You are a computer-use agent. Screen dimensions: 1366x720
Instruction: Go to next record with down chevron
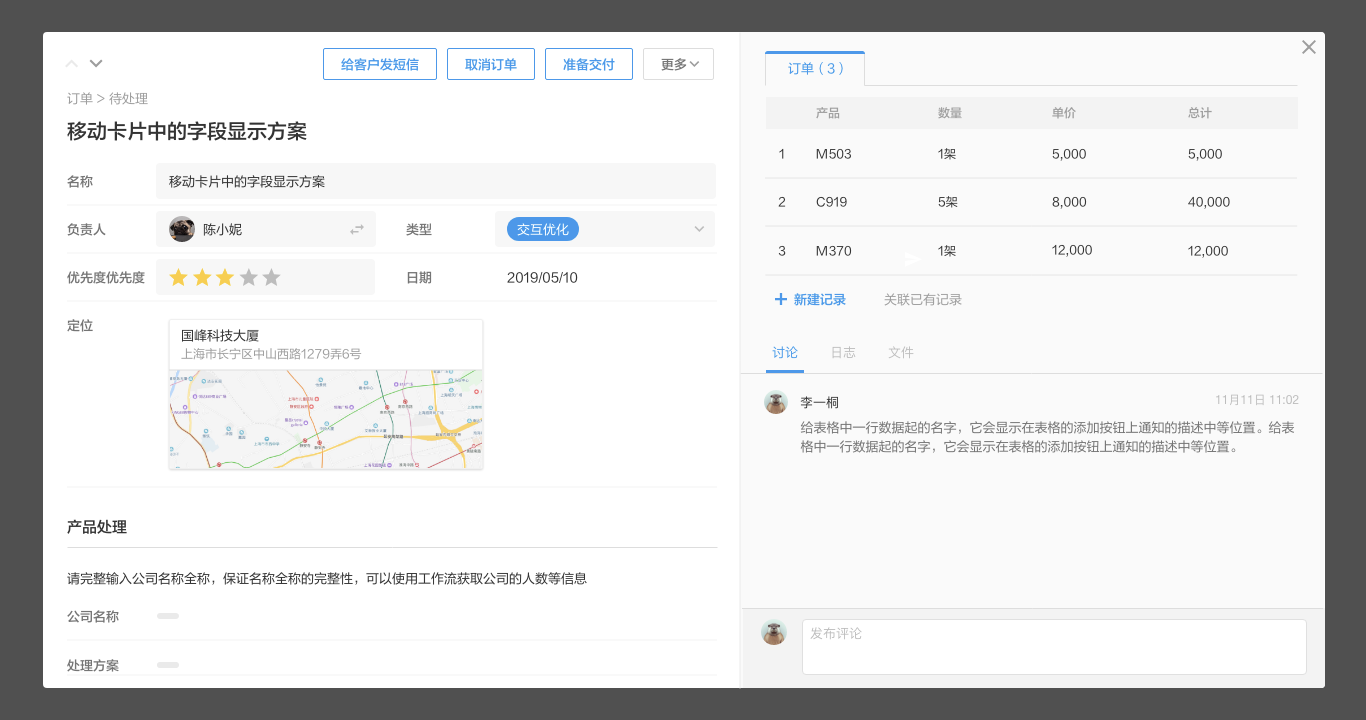[x=96, y=64]
